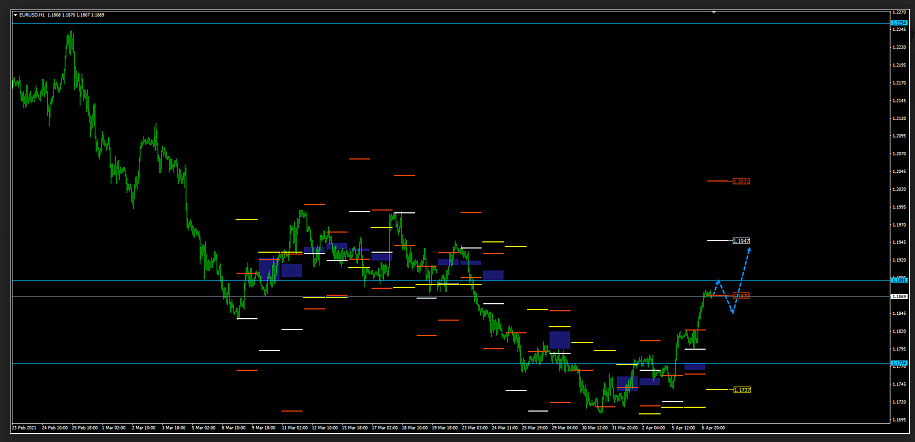The width and height of the screenshot is (915, 442).
Task: Click the 23 Feb 2021 date on the time axis
Action: [x=26, y=427]
